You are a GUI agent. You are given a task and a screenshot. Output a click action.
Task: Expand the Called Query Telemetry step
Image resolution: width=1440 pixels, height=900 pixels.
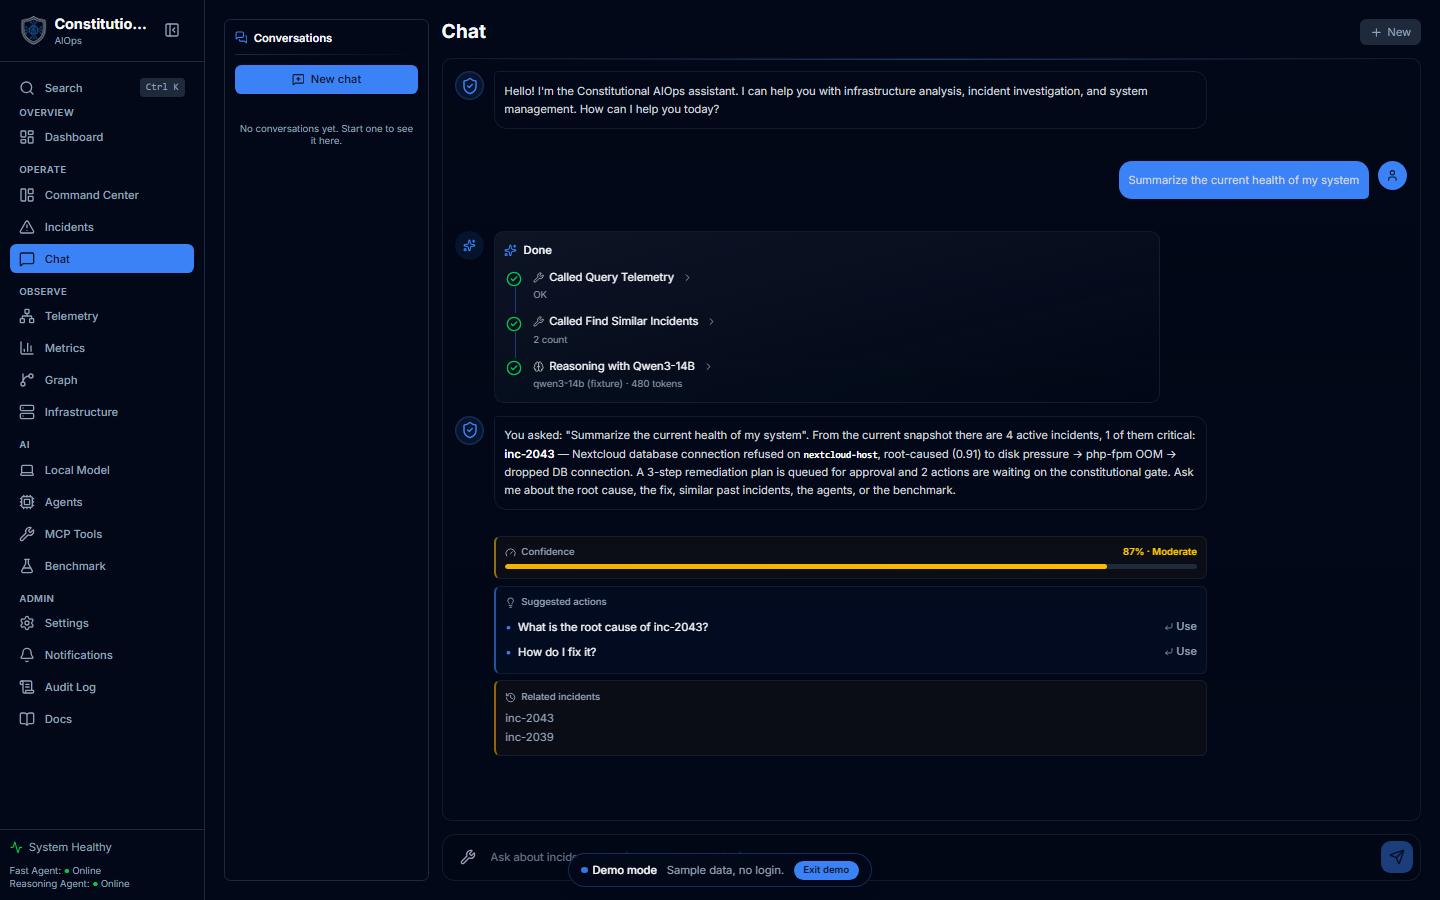pyautogui.click(x=612, y=277)
